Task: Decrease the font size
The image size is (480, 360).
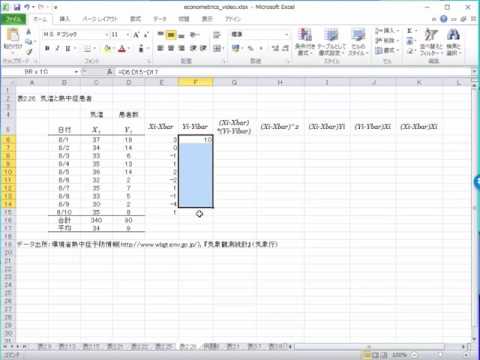Action: pos(146,35)
